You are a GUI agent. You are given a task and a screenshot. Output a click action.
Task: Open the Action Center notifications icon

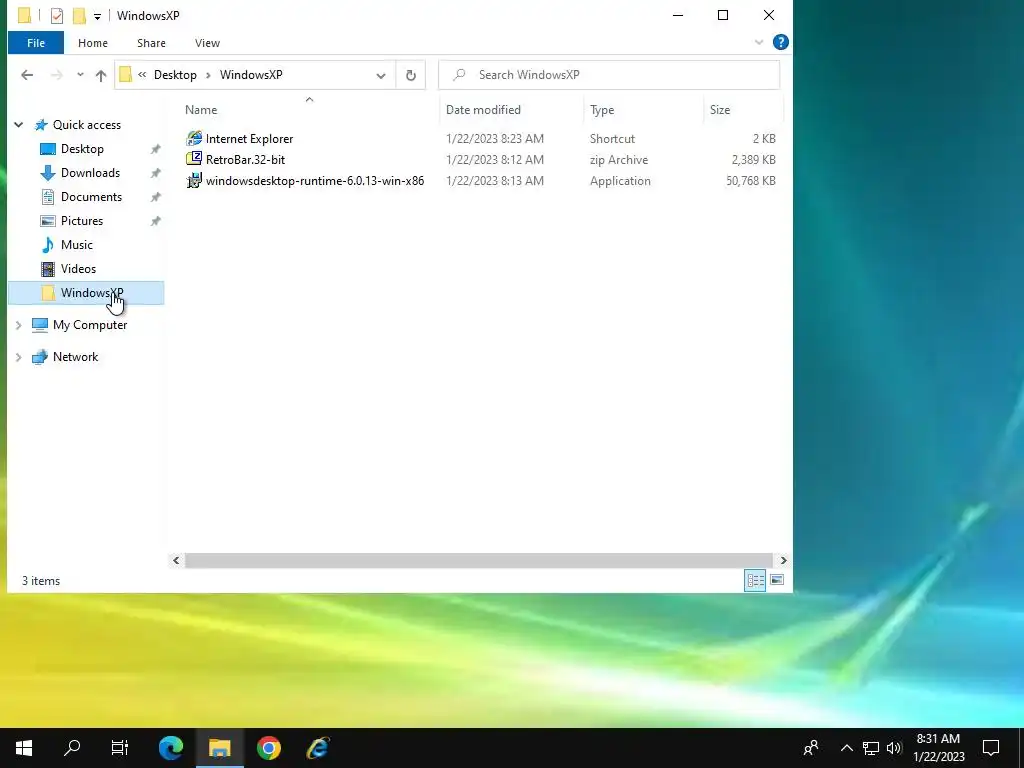pyautogui.click(x=991, y=748)
